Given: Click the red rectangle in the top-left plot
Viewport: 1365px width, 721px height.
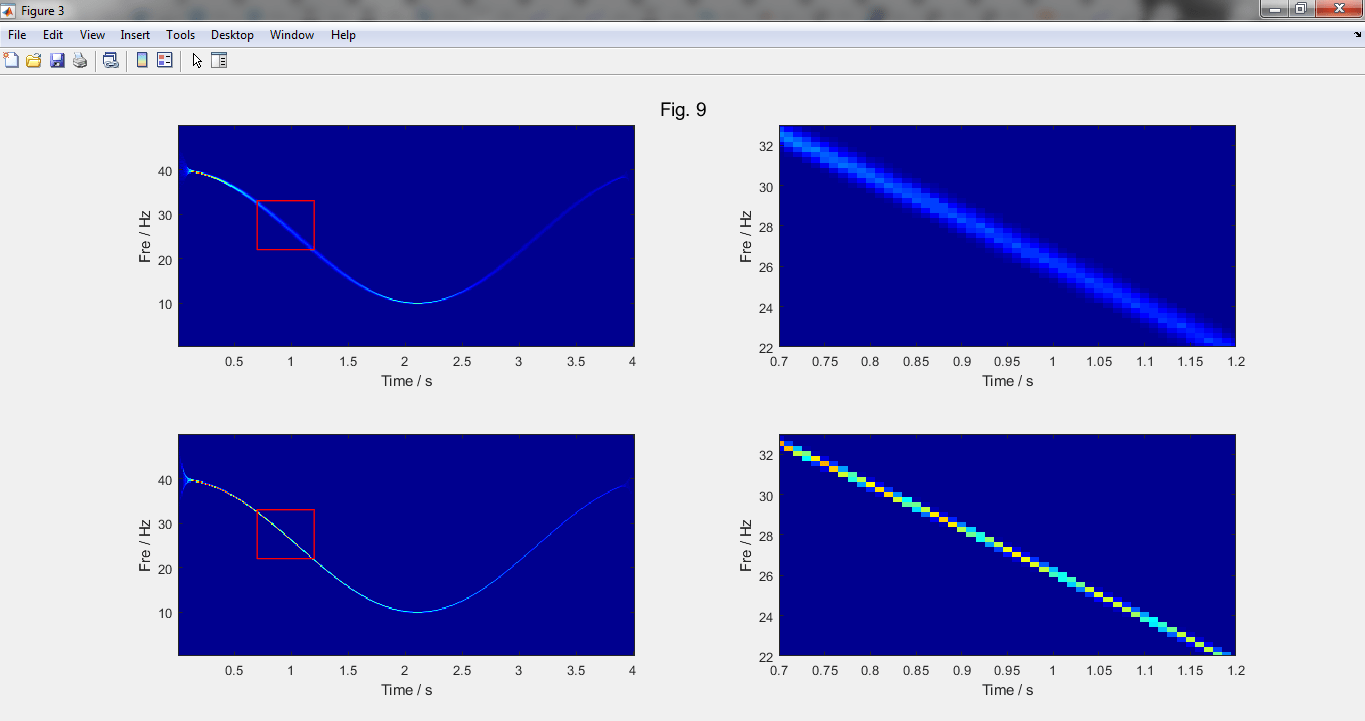Looking at the screenshot, I should point(286,201).
